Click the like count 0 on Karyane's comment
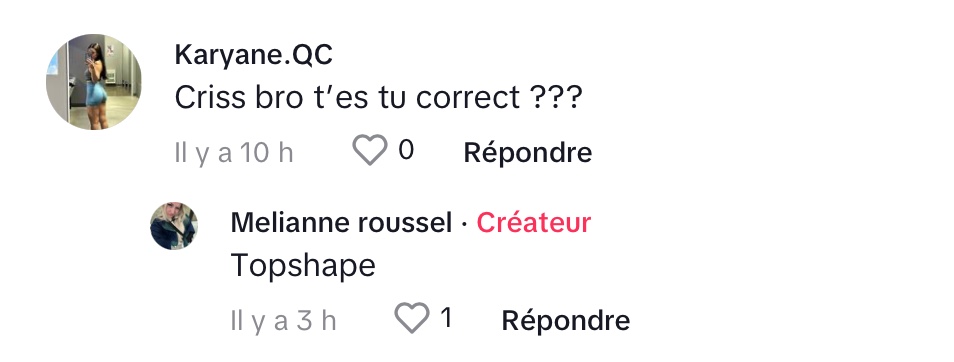 coord(406,150)
